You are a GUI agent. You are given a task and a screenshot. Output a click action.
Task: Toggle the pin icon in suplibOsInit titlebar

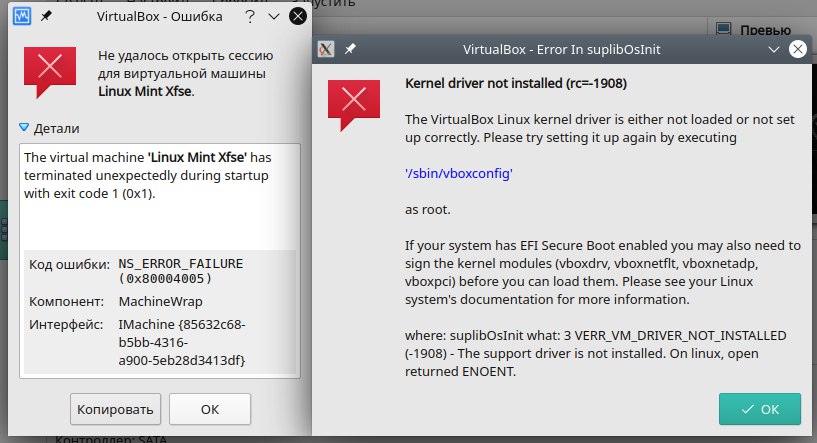coord(350,49)
